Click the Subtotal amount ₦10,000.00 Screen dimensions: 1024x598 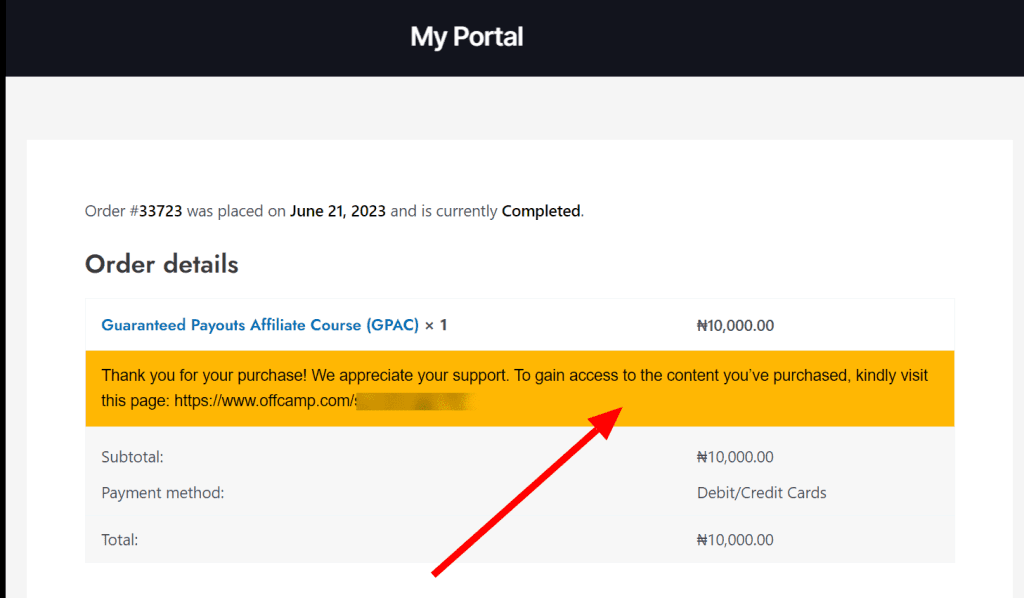[735, 457]
